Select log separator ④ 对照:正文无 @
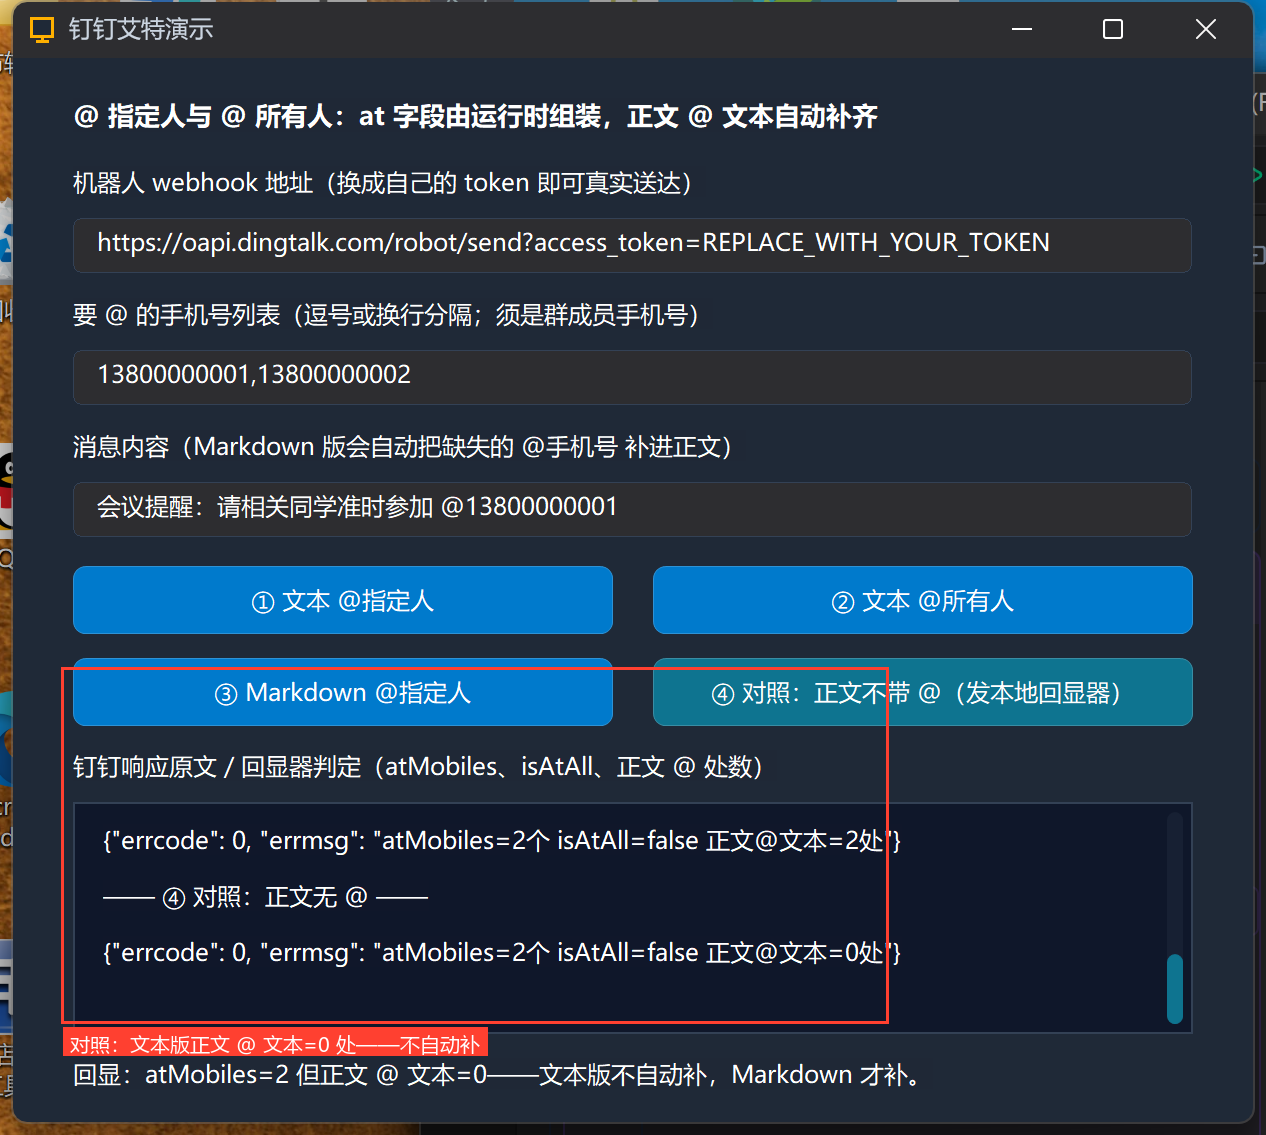The width and height of the screenshot is (1266, 1135). point(265,897)
